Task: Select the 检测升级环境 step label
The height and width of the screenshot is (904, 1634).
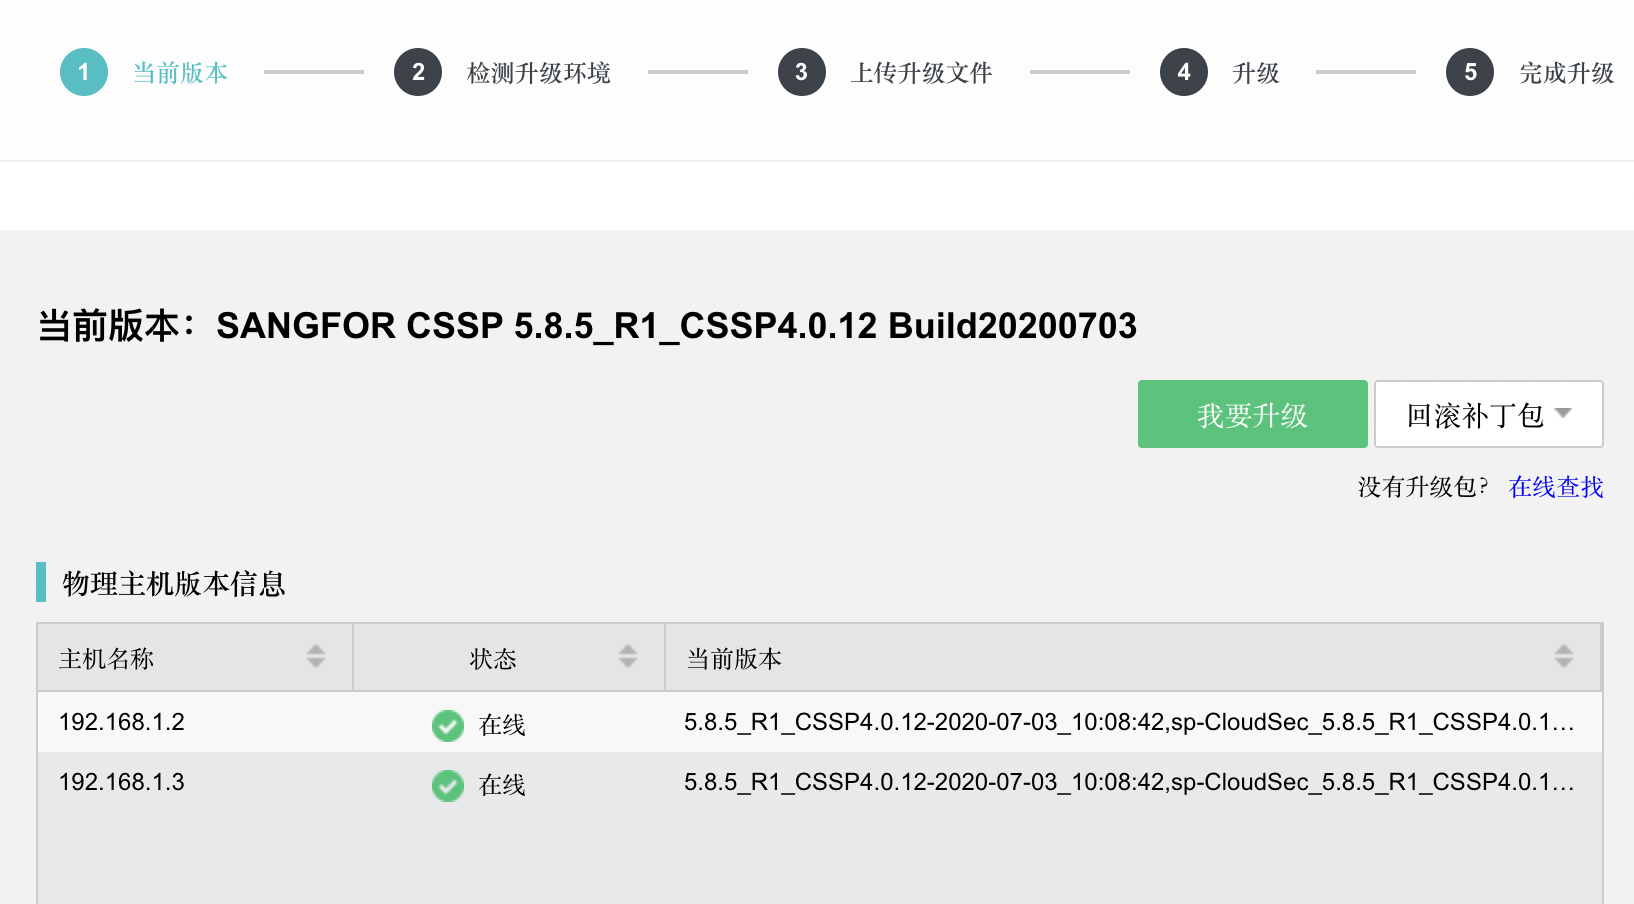Action: pyautogui.click(x=539, y=71)
